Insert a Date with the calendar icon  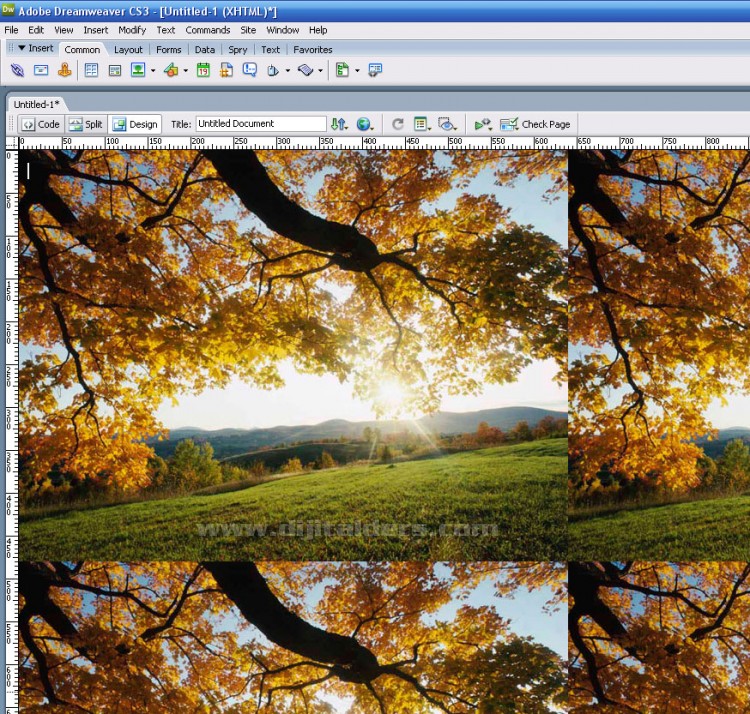point(203,70)
